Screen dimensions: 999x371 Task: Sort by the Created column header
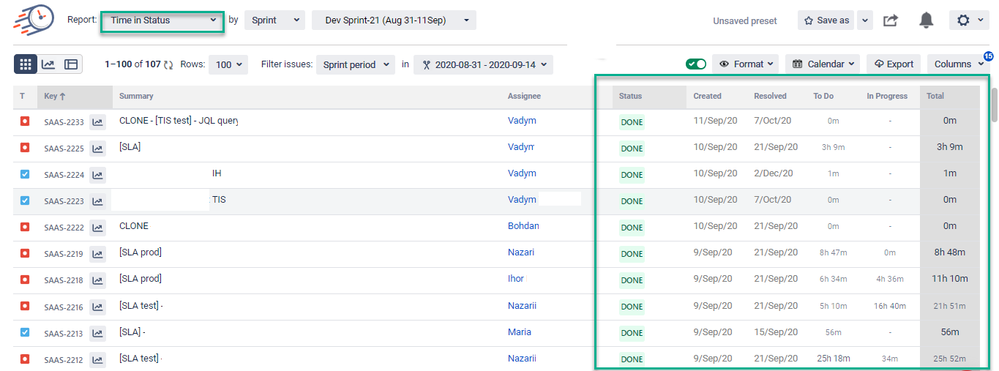[x=707, y=96]
